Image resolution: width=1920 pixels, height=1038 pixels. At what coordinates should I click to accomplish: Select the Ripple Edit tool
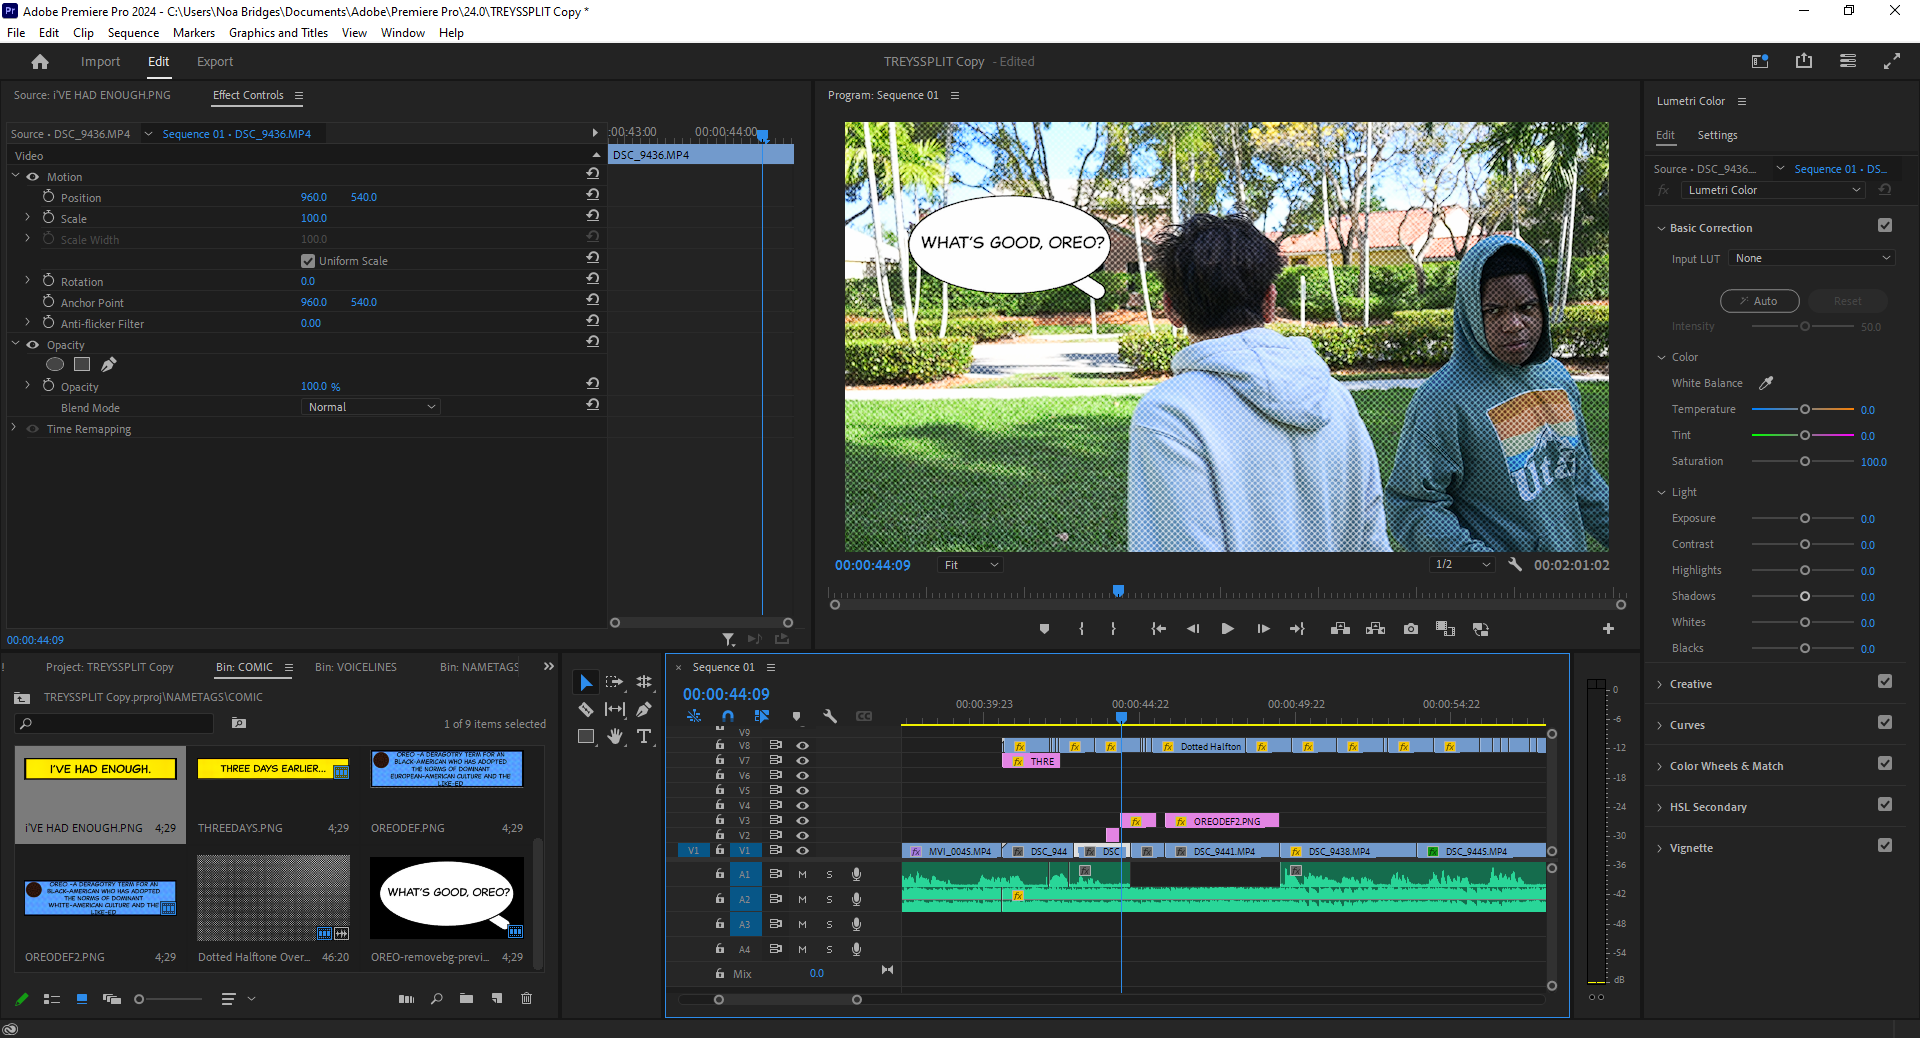[x=644, y=682]
